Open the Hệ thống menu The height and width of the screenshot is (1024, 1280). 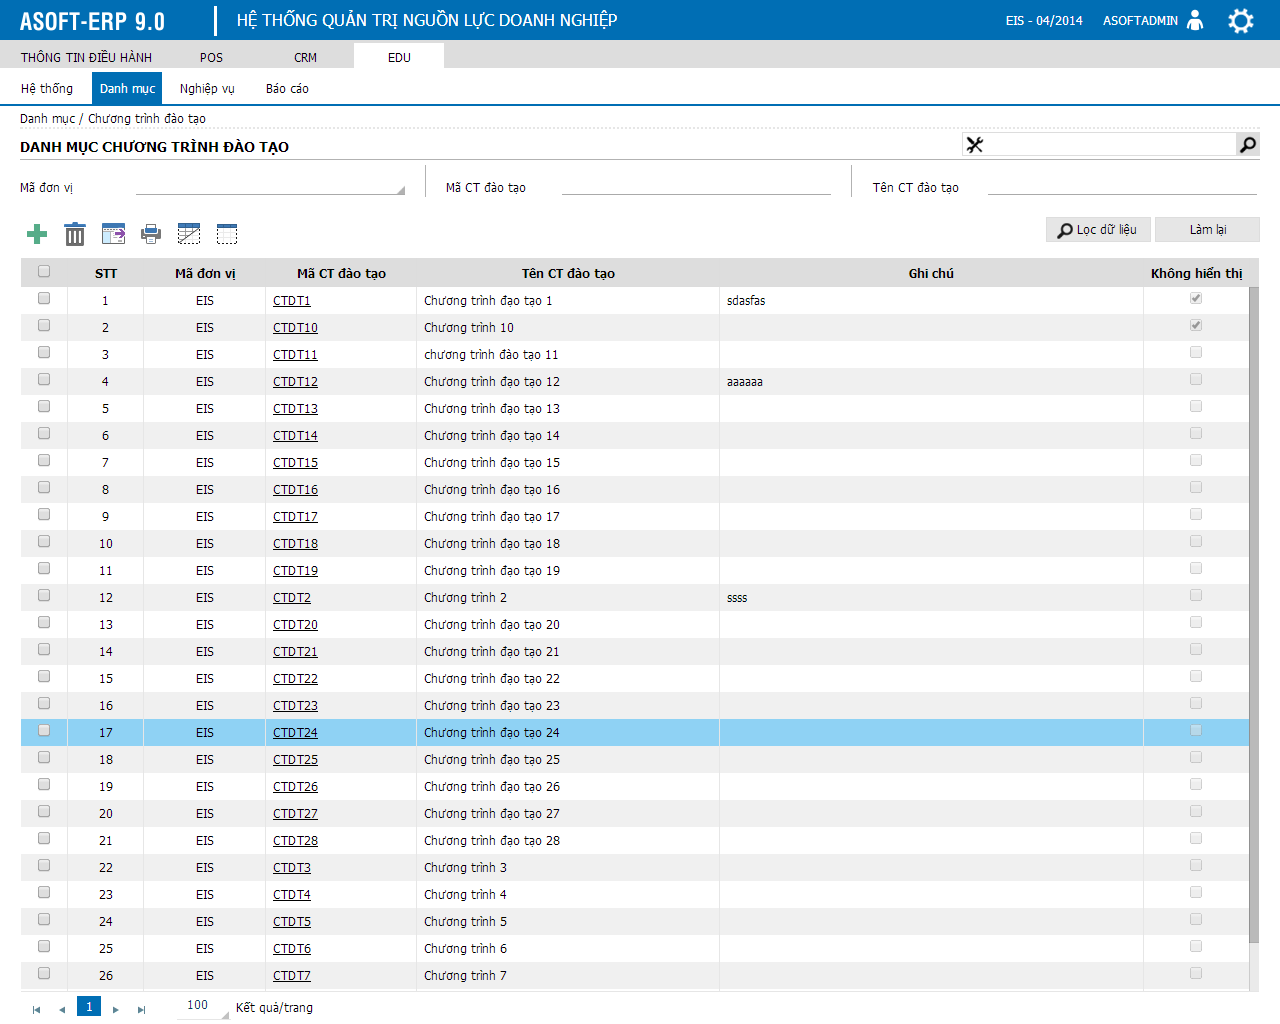pyautogui.click(x=47, y=88)
